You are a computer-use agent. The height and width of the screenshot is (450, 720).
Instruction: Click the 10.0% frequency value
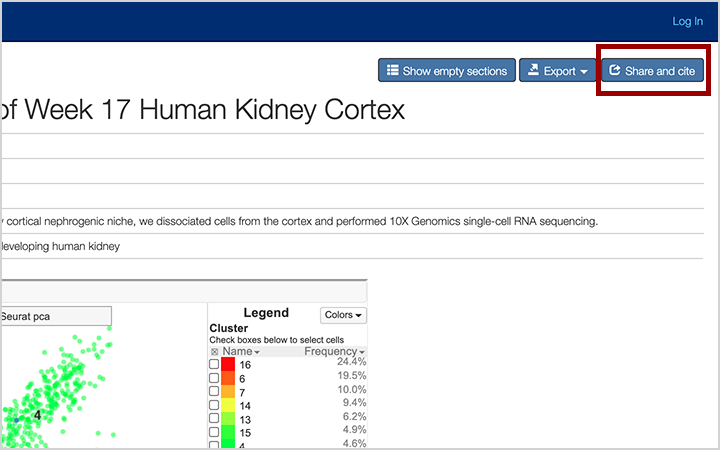(x=351, y=389)
